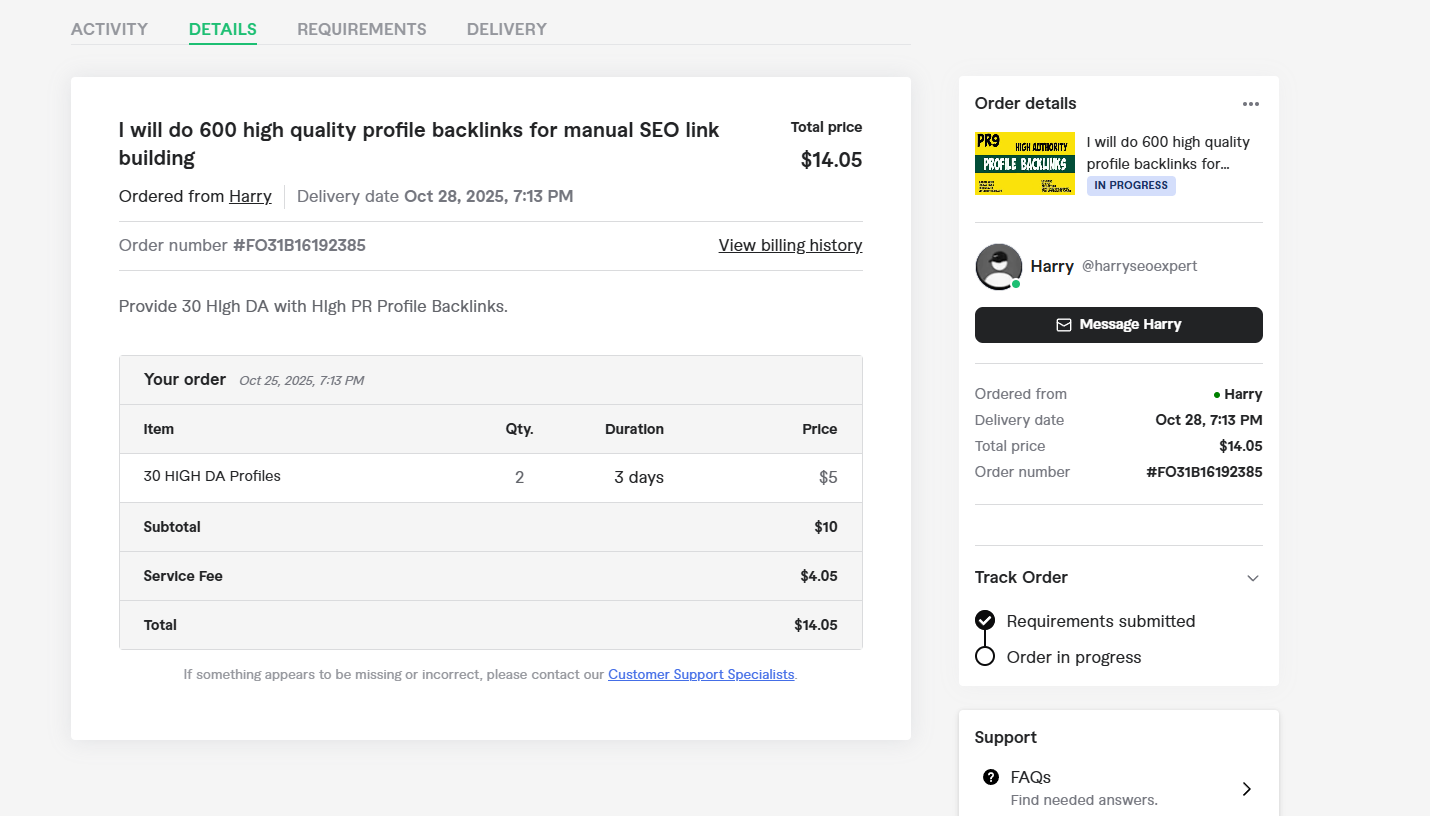
Task: Go to the Delivery tab
Action: 507,29
